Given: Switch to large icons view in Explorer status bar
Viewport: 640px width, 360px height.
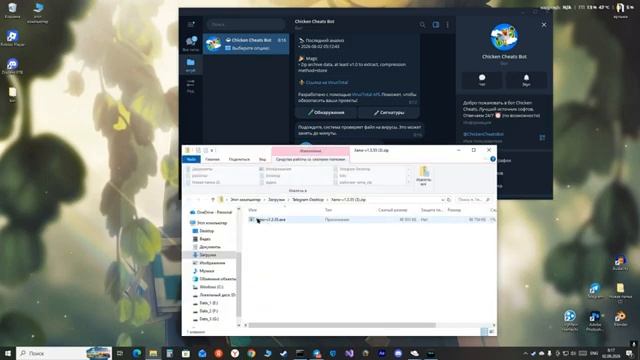Looking at the screenshot, I should coord(491,332).
